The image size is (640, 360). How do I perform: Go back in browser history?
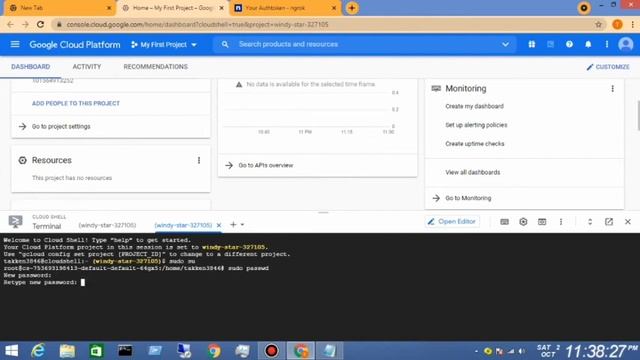pyautogui.click(x=10, y=24)
